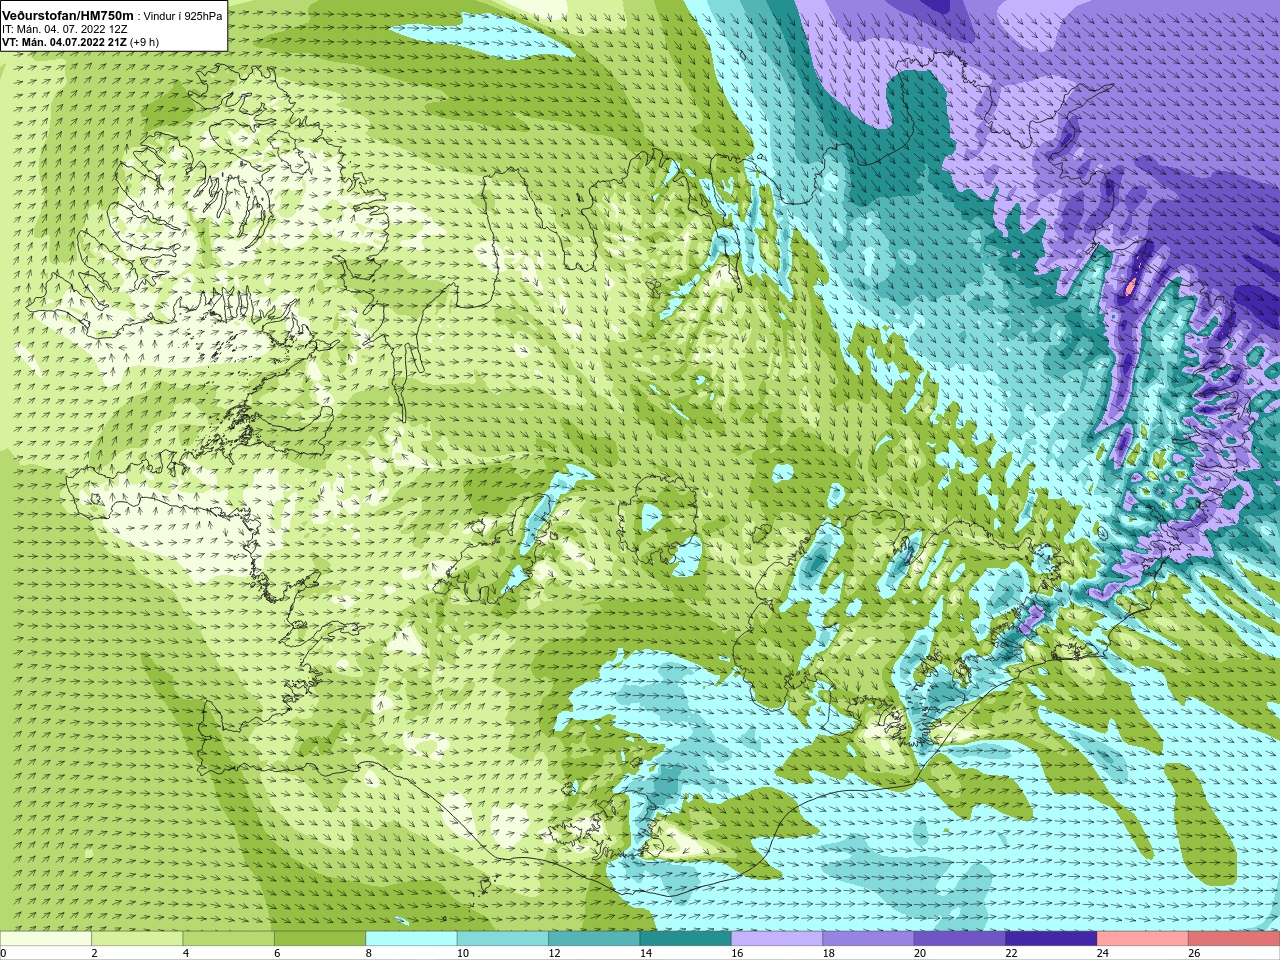1280x960 pixels.
Task: Click the pale yellow 0–2 legend swatch
Action: tap(46, 938)
